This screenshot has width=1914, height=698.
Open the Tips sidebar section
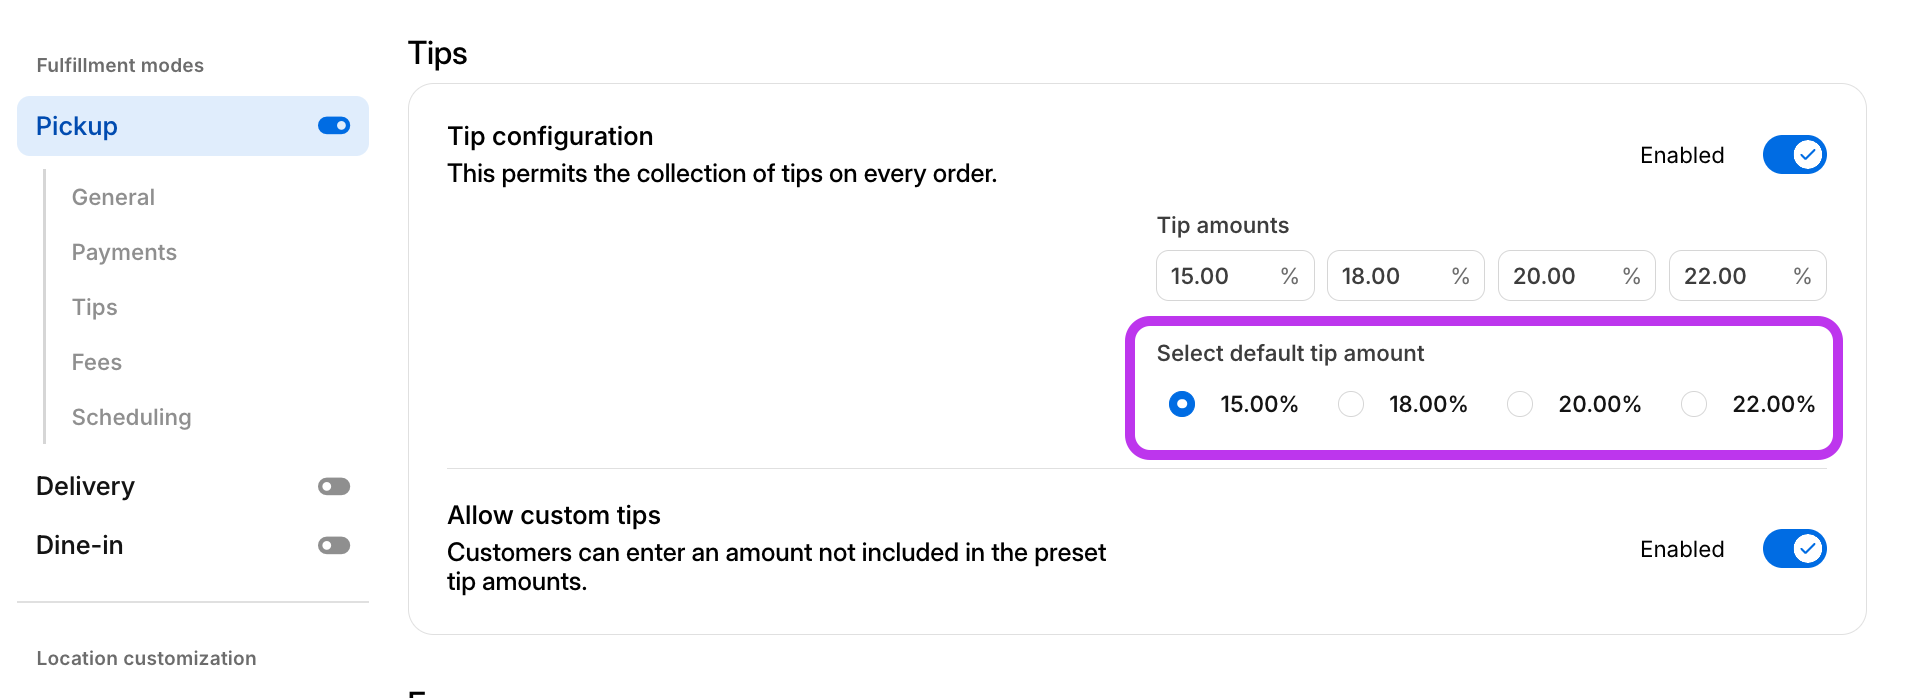click(x=95, y=307)
